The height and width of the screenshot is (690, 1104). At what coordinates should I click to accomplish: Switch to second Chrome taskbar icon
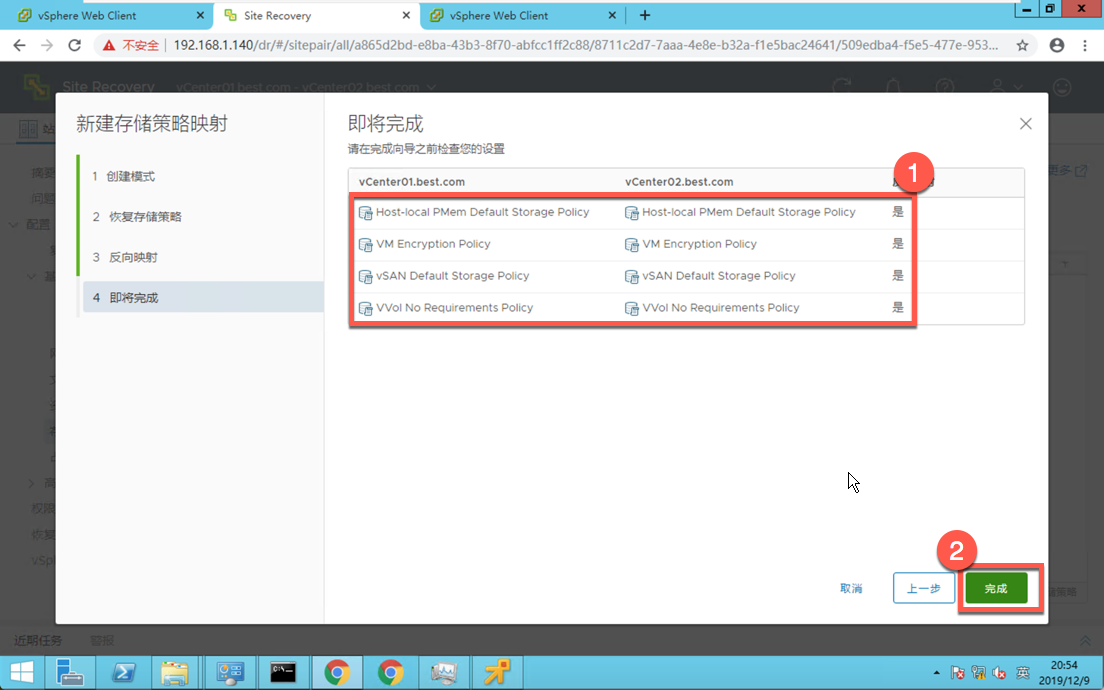(390, 672)
